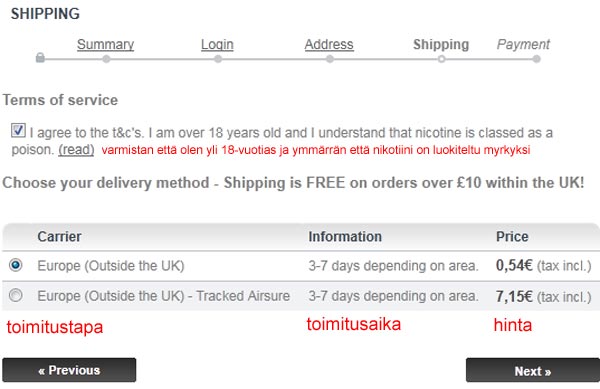Click the Payment step dot
The height and width of the screenshot is (389, 600).
point(536,59)
